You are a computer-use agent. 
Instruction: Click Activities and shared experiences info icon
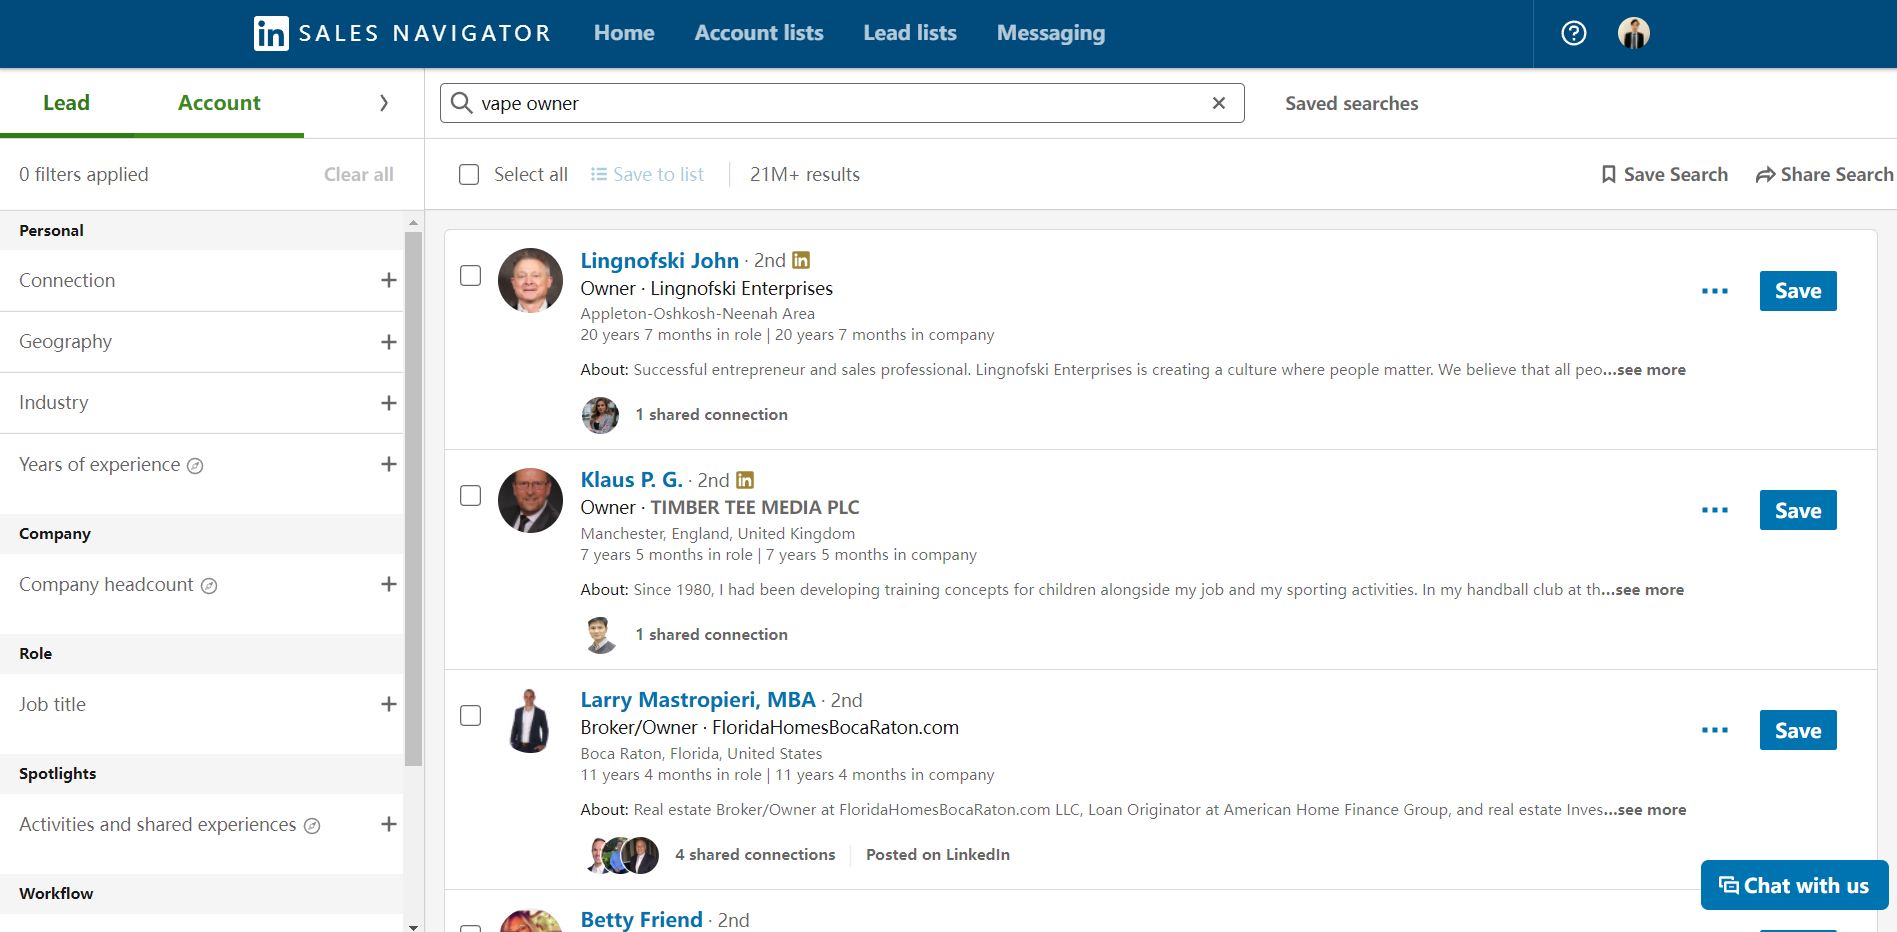coord(312,826)
